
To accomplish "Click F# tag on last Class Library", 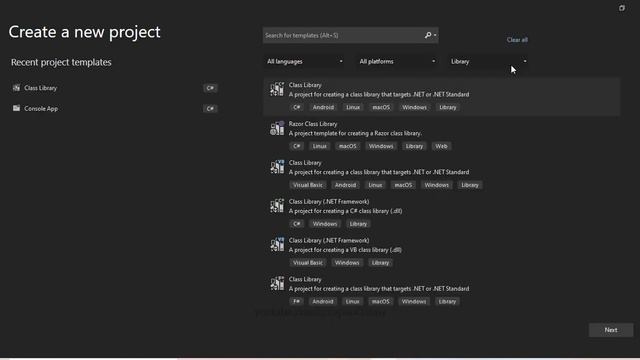I will tap(297, 301).
